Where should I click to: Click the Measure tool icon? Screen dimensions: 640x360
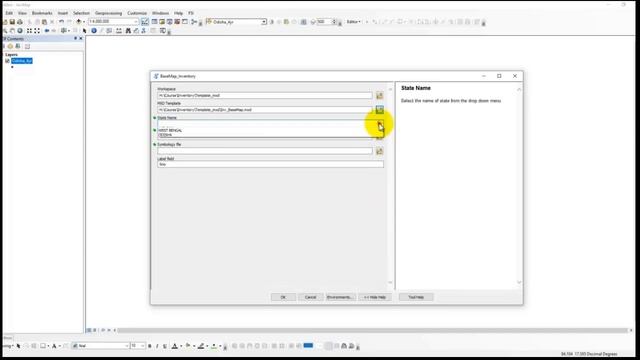[x=119, y=31]
